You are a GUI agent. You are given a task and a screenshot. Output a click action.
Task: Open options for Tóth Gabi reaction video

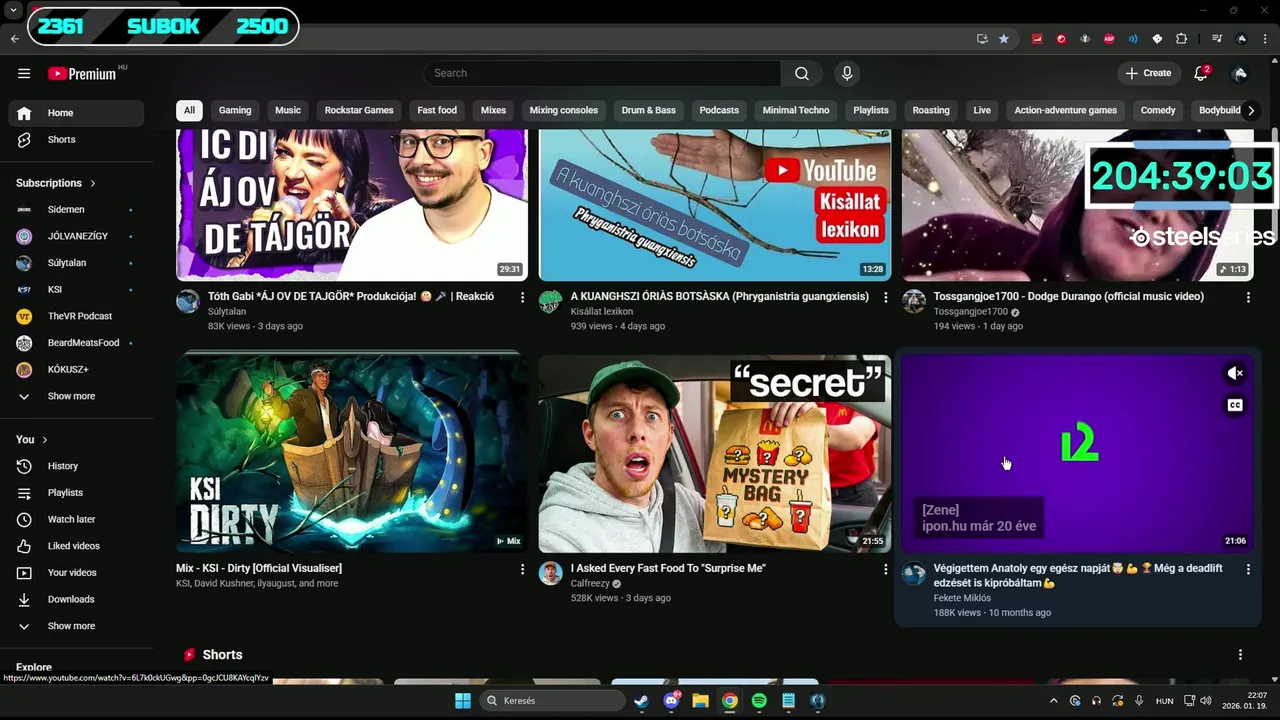click(522, 297)
